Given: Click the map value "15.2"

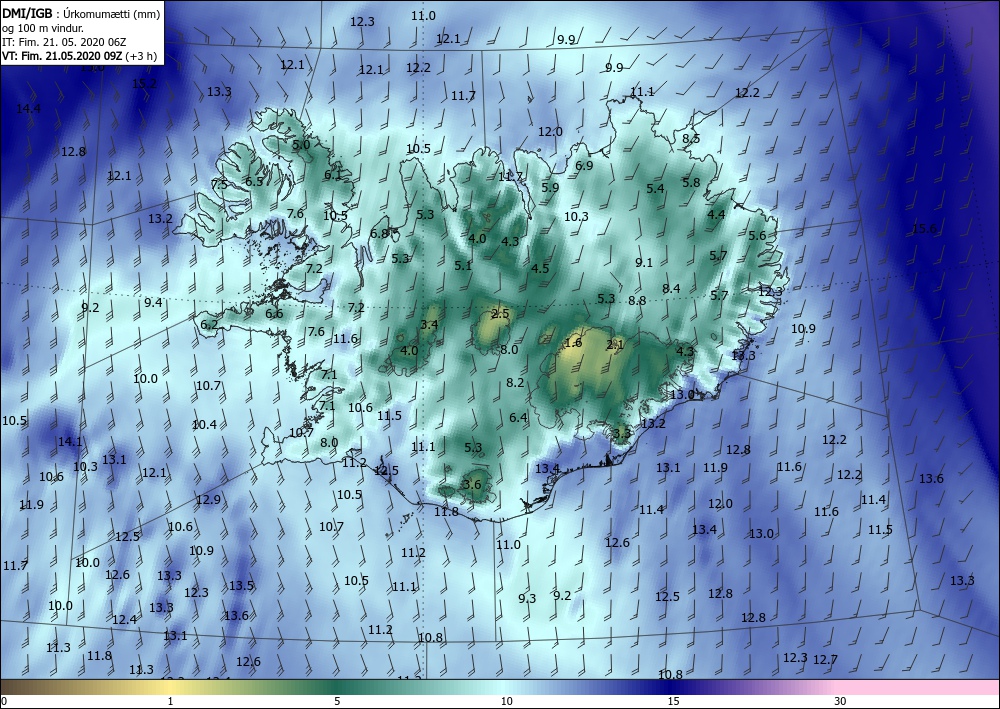Looking at the screenshot, I should pos(144,84).
